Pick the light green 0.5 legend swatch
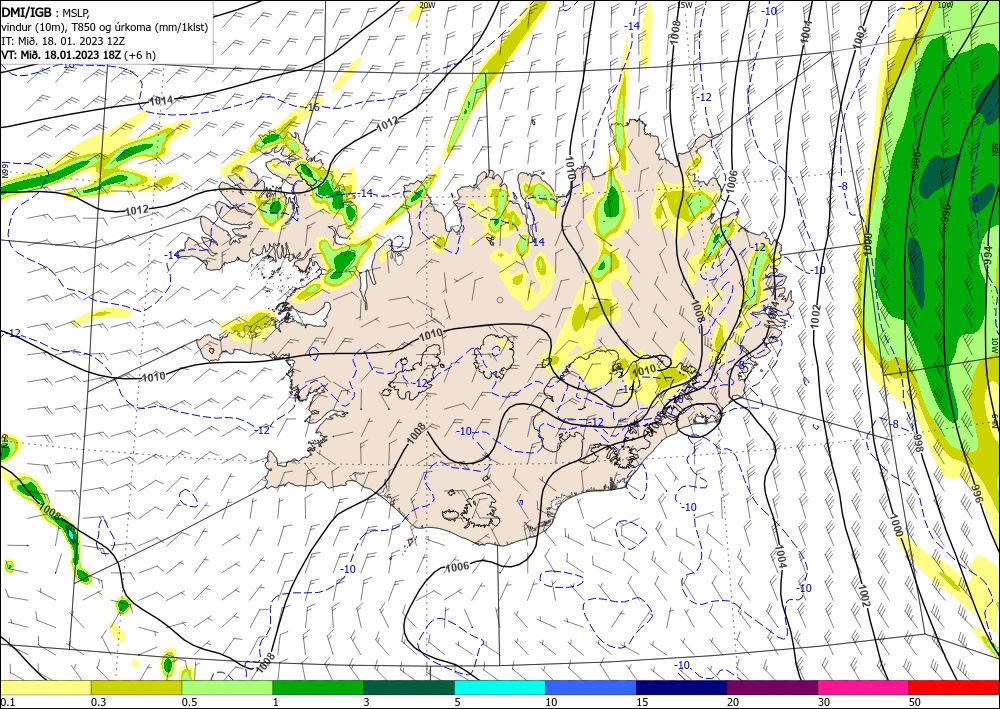 227,687
